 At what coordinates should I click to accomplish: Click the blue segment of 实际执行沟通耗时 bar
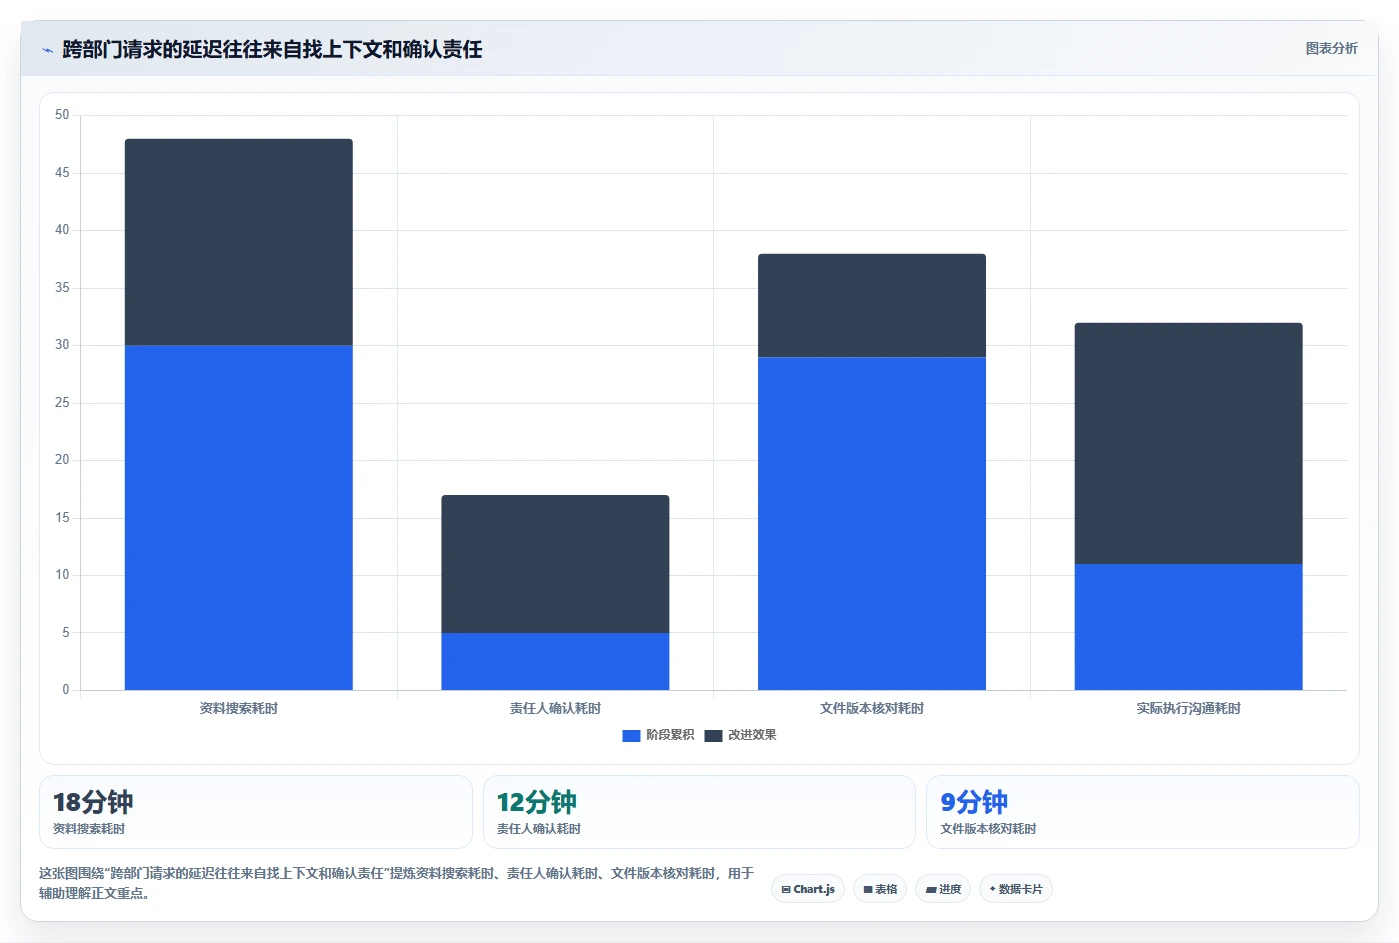click(x=1189, y=627)
